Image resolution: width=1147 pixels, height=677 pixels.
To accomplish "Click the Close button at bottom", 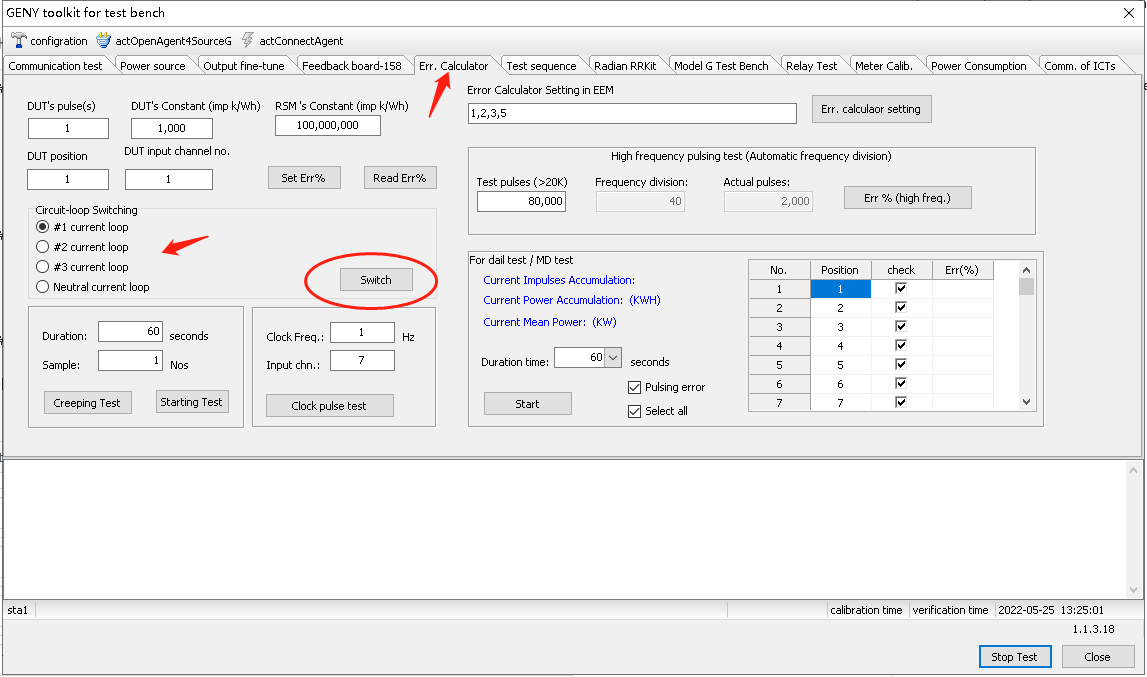I will (1097, 657).
